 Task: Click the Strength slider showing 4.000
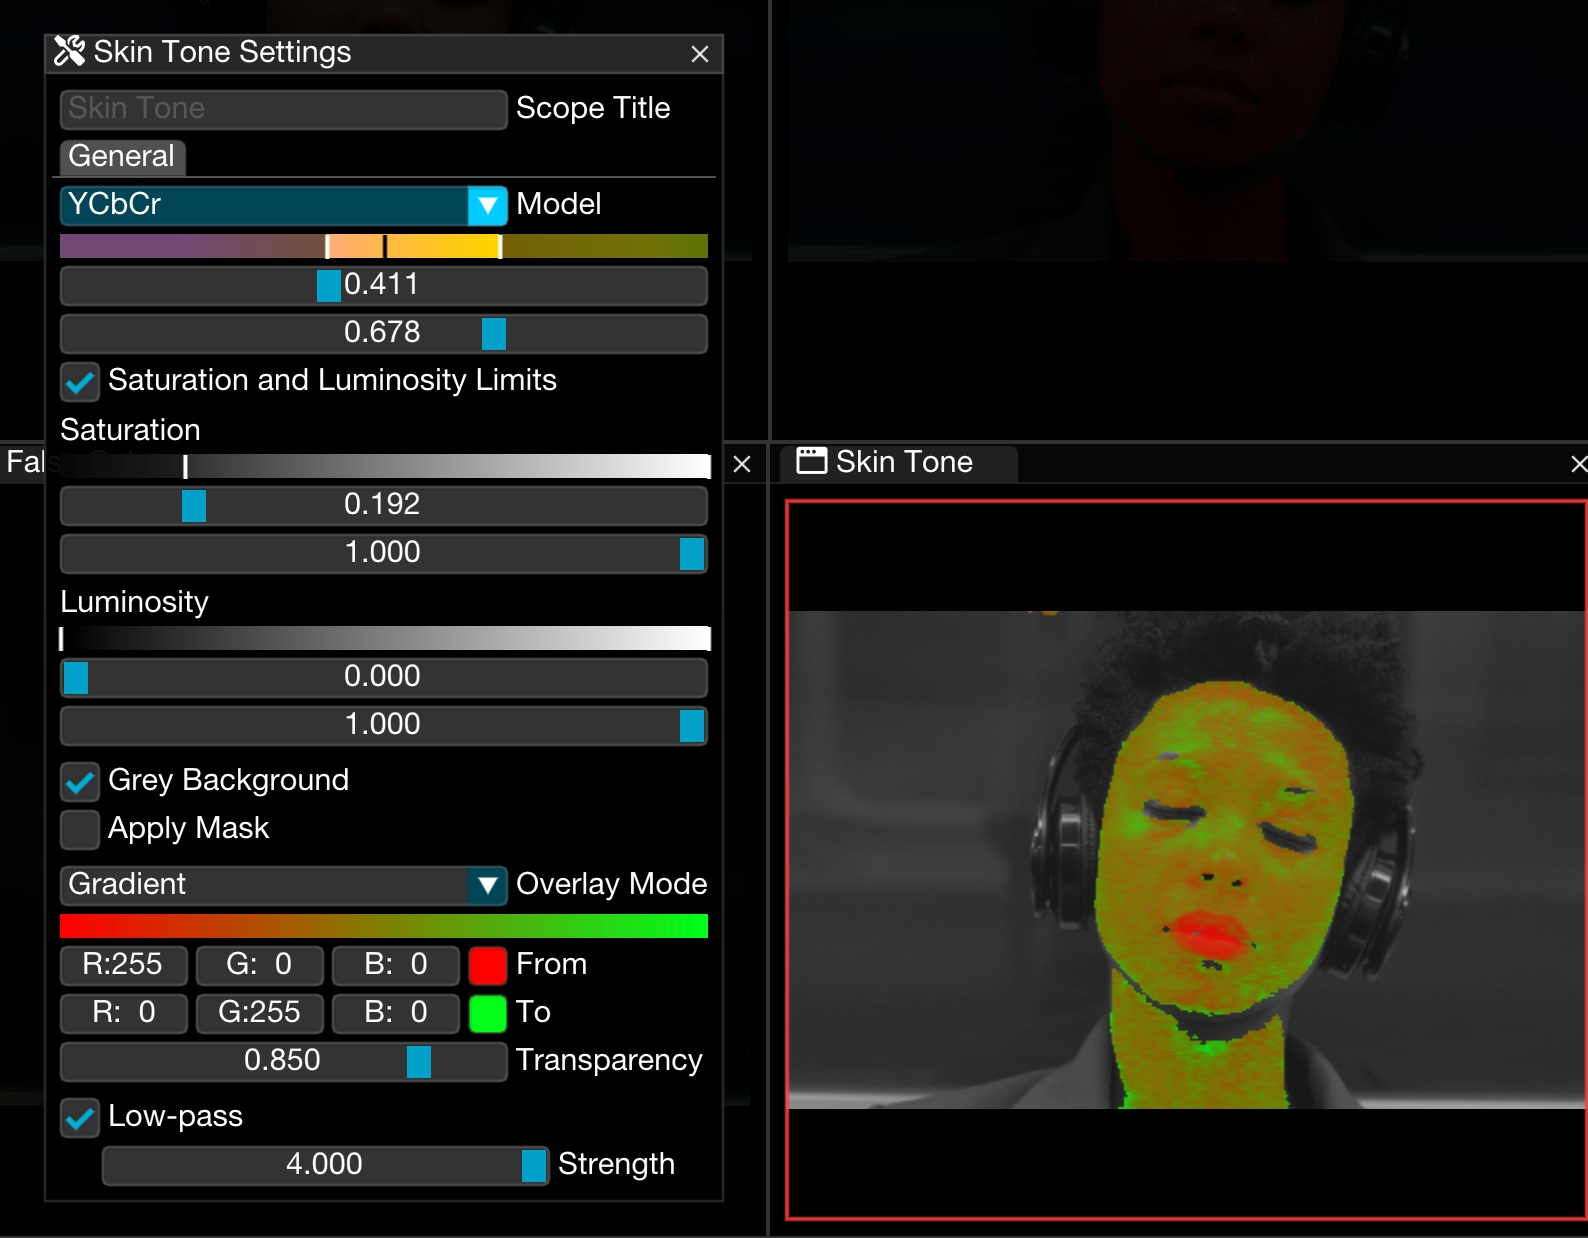pos(324,1165)
